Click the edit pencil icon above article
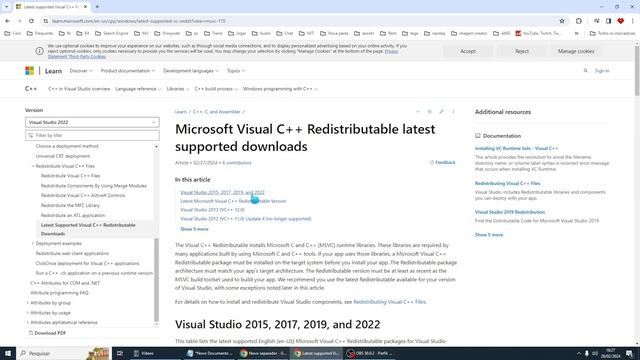Screen dimensions: 640x360 click(x=441, y=111)
